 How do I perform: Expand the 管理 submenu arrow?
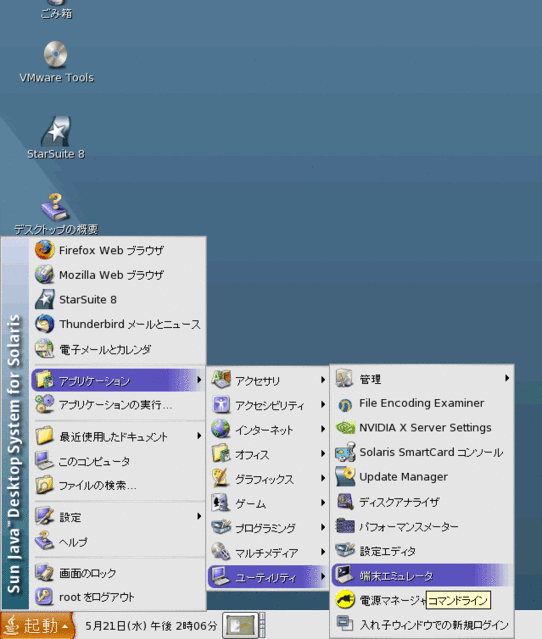pyautogui.click(x=507, y=378)
